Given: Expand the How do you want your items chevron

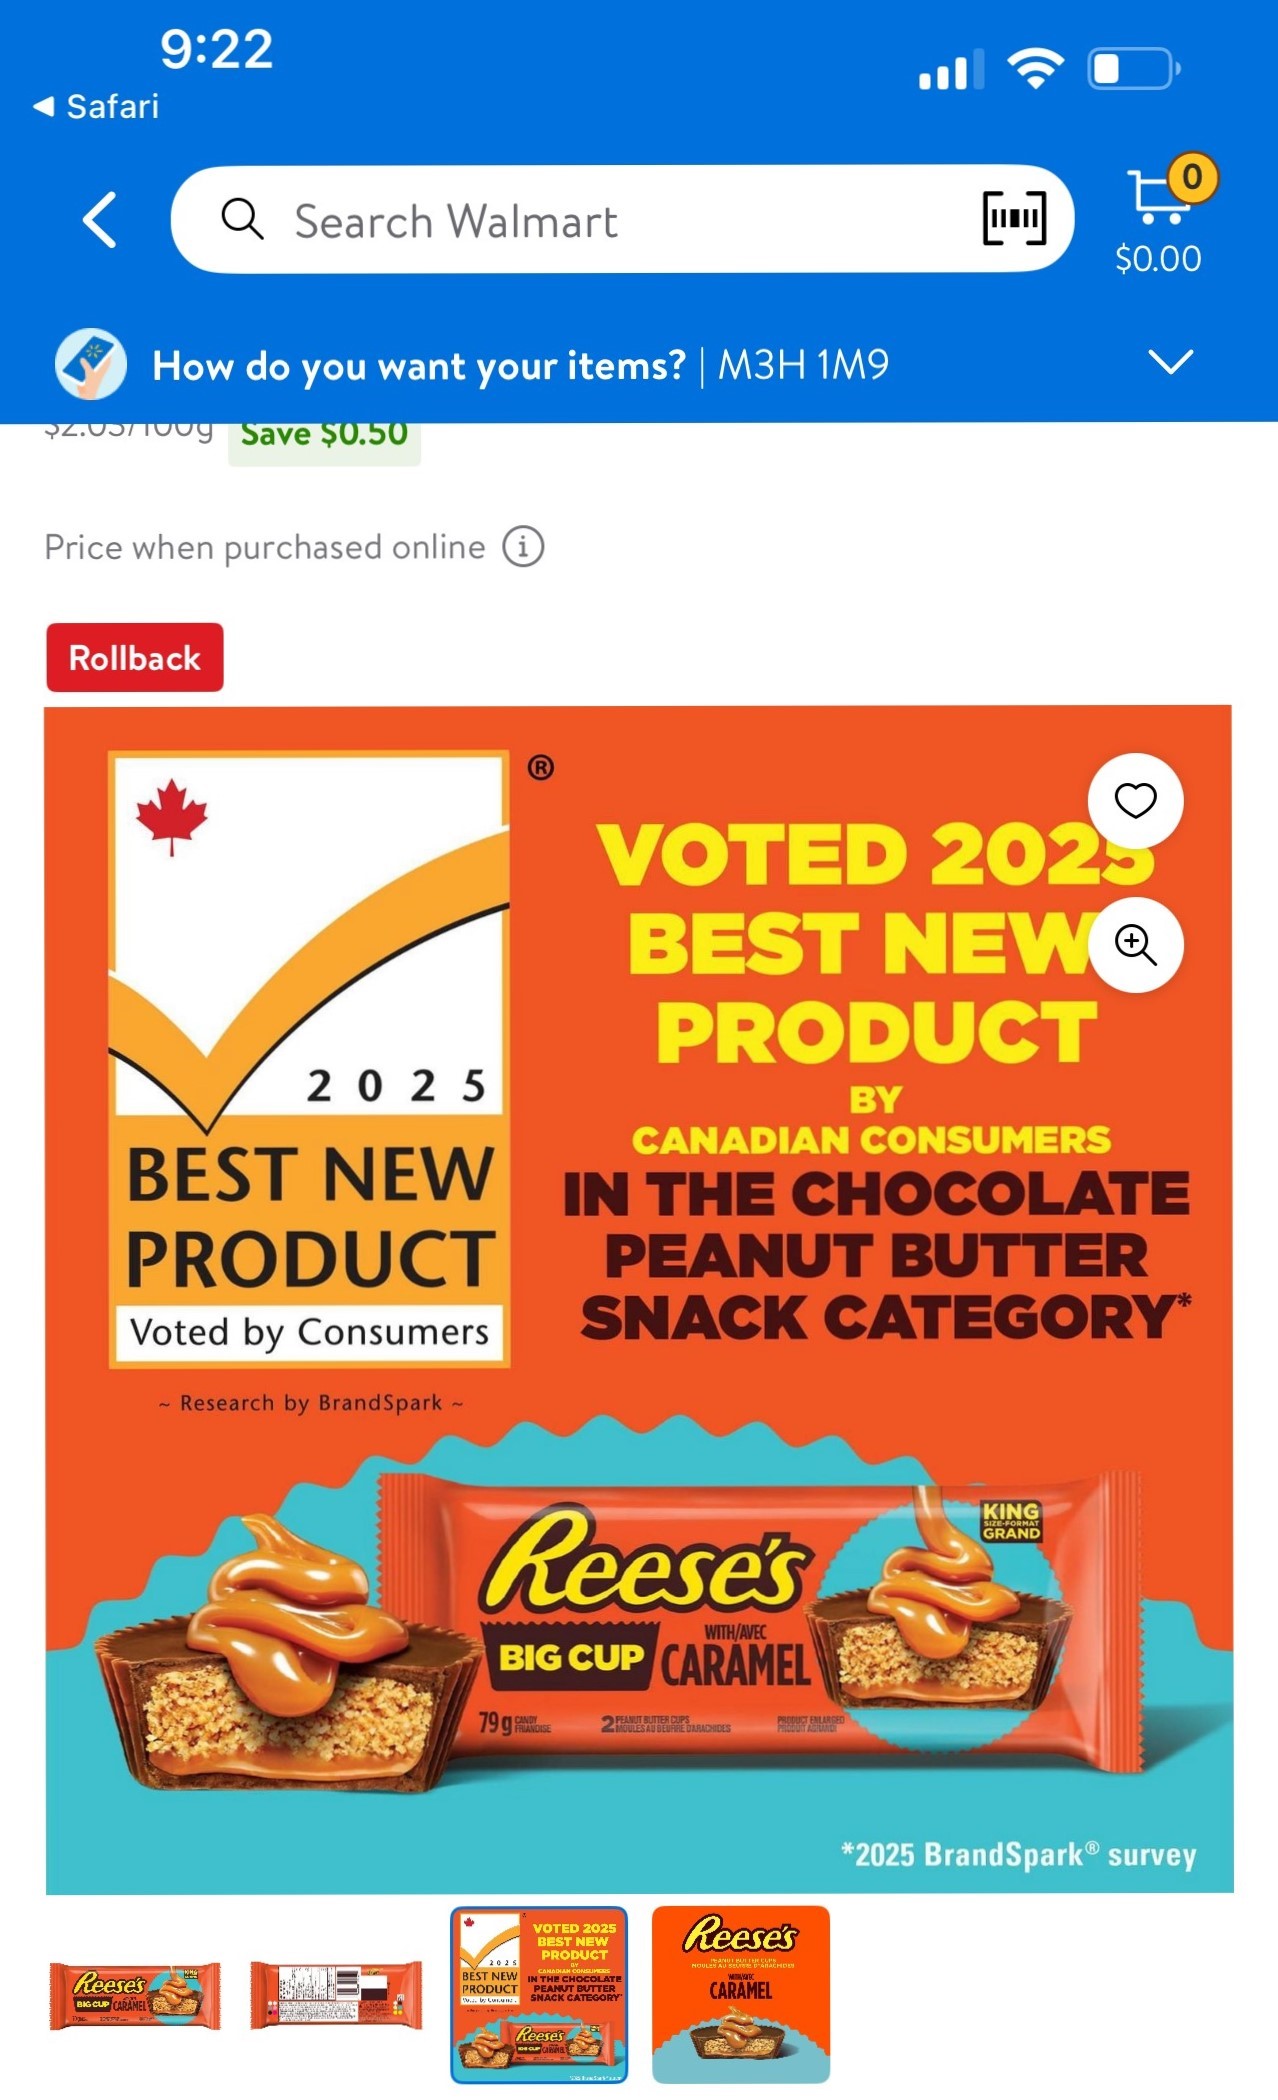Looking at the screenshot, I should coord(1171,362).
